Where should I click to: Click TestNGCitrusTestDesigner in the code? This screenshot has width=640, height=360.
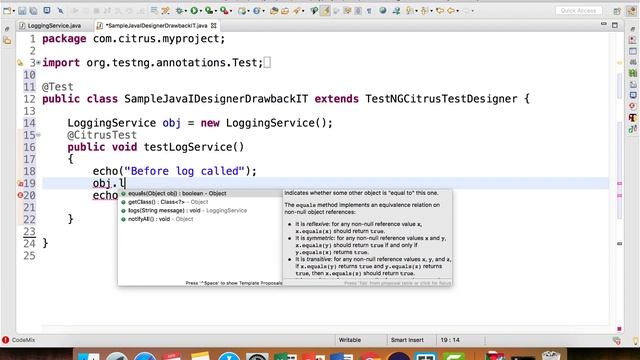coord(441,99)
